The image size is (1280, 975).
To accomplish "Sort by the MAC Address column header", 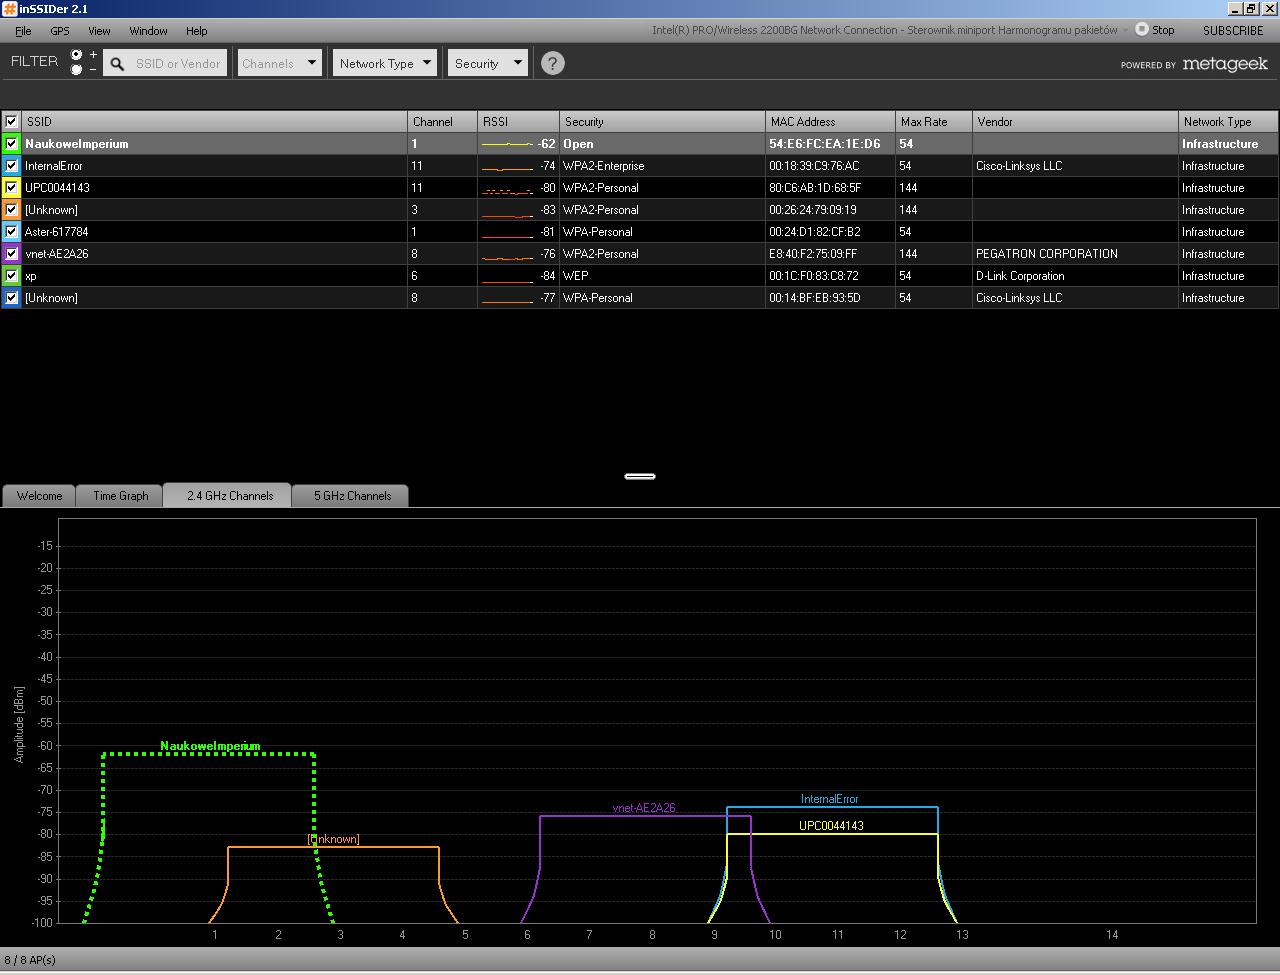I will [830, 122].
